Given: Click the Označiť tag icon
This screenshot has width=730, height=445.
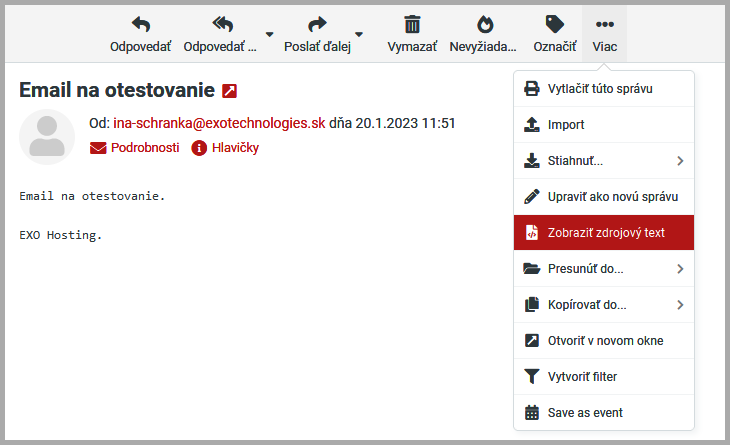Looking at the screenshot, I should pyautogui.click(x=554, y=25).
